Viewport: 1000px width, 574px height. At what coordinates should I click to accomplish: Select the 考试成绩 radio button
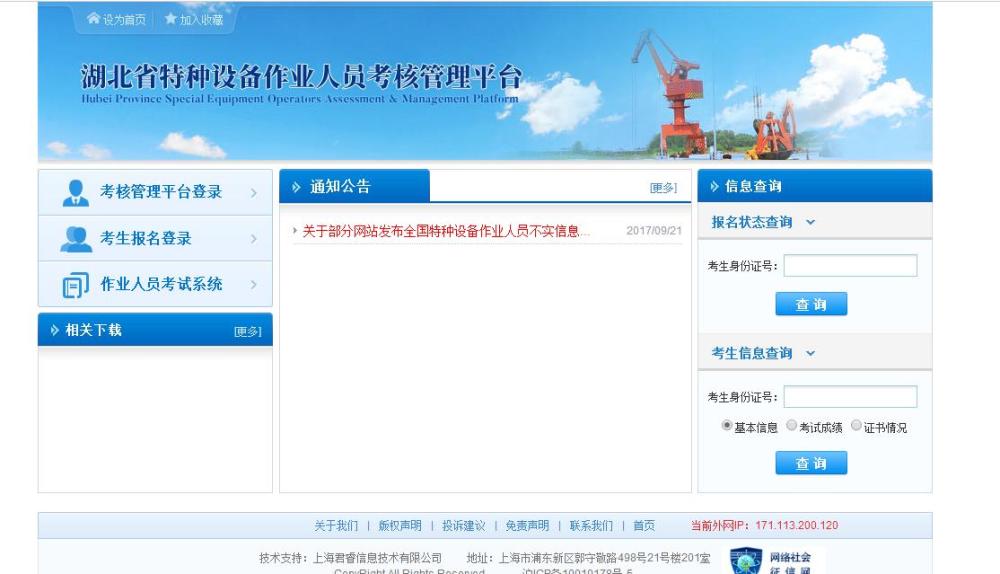pyautogui.click(x=791, y=425)
